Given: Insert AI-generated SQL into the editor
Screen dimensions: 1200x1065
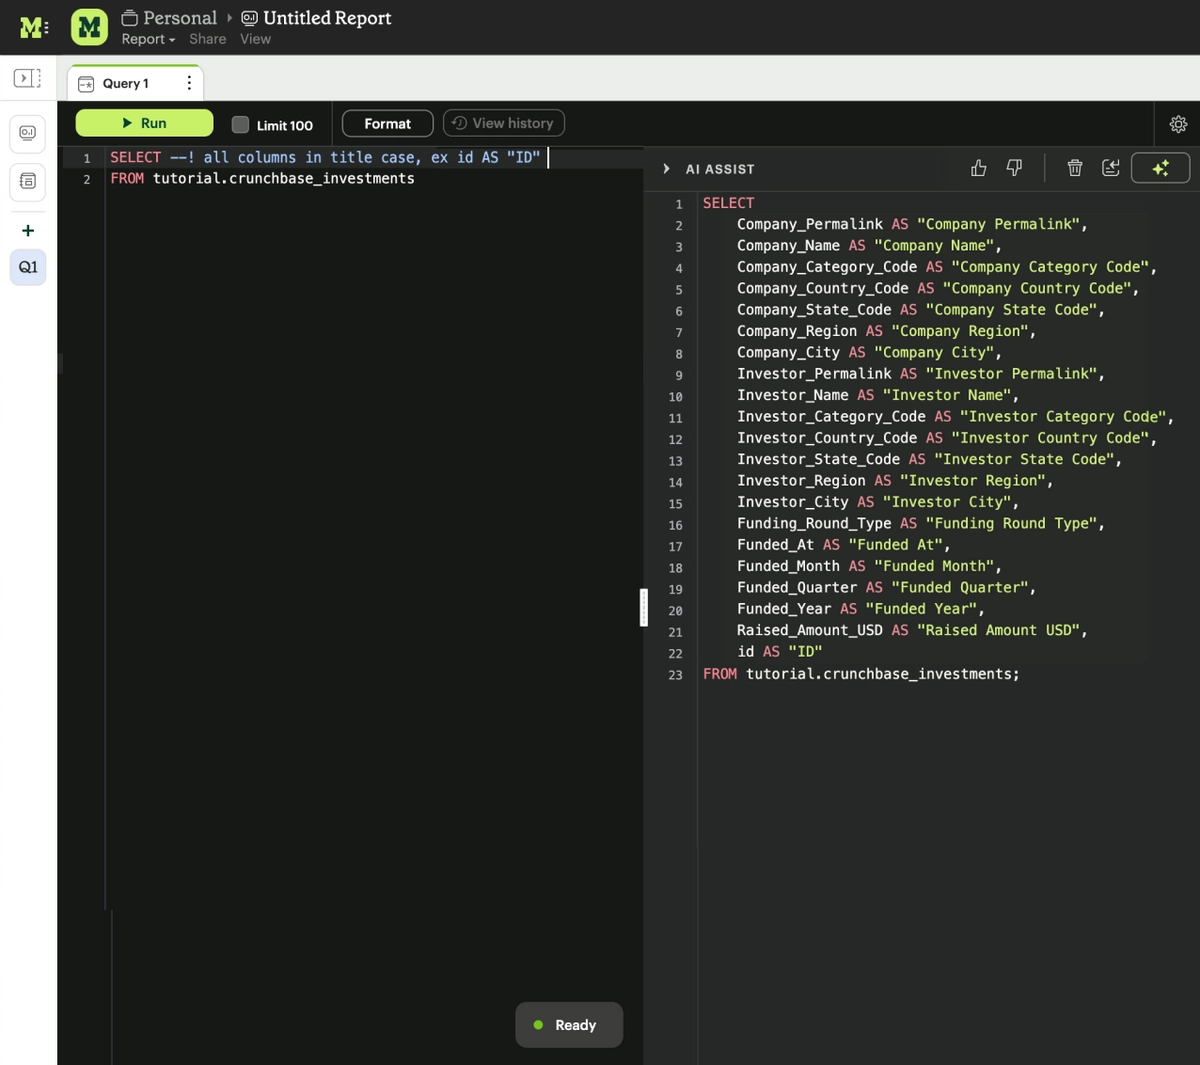Looking at the screenshot, I should tap(1110, 167).
